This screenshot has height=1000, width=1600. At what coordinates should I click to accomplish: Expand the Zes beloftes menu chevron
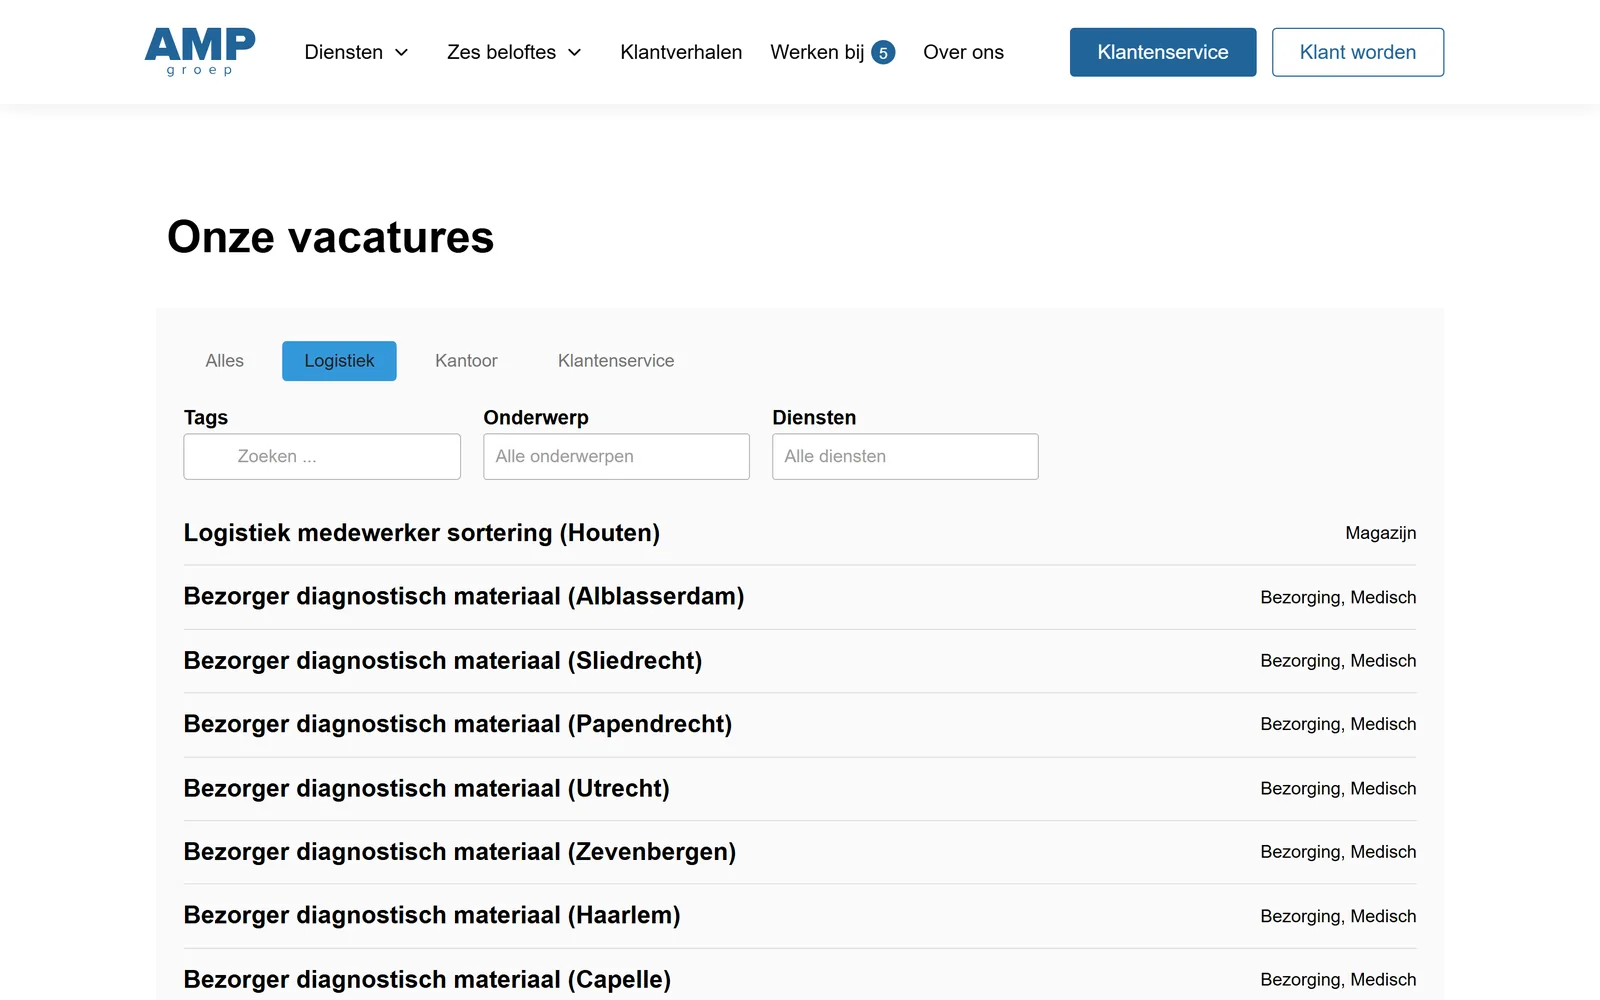(x=575, y=52)
